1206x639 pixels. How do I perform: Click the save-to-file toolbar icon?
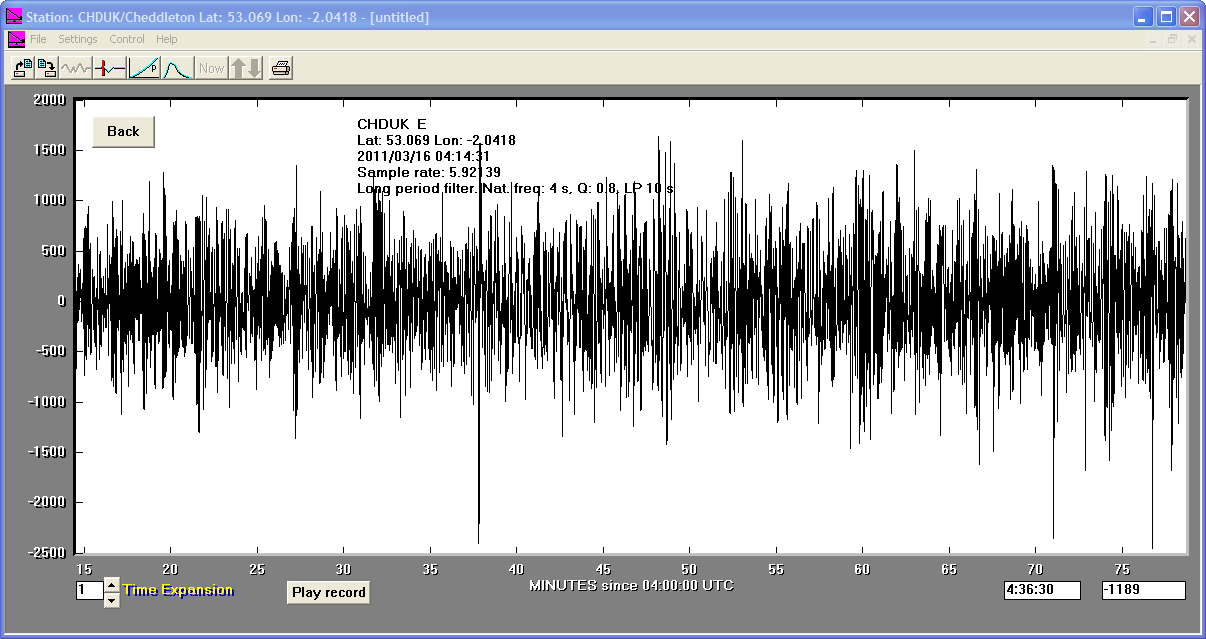[x=46, y=68]
